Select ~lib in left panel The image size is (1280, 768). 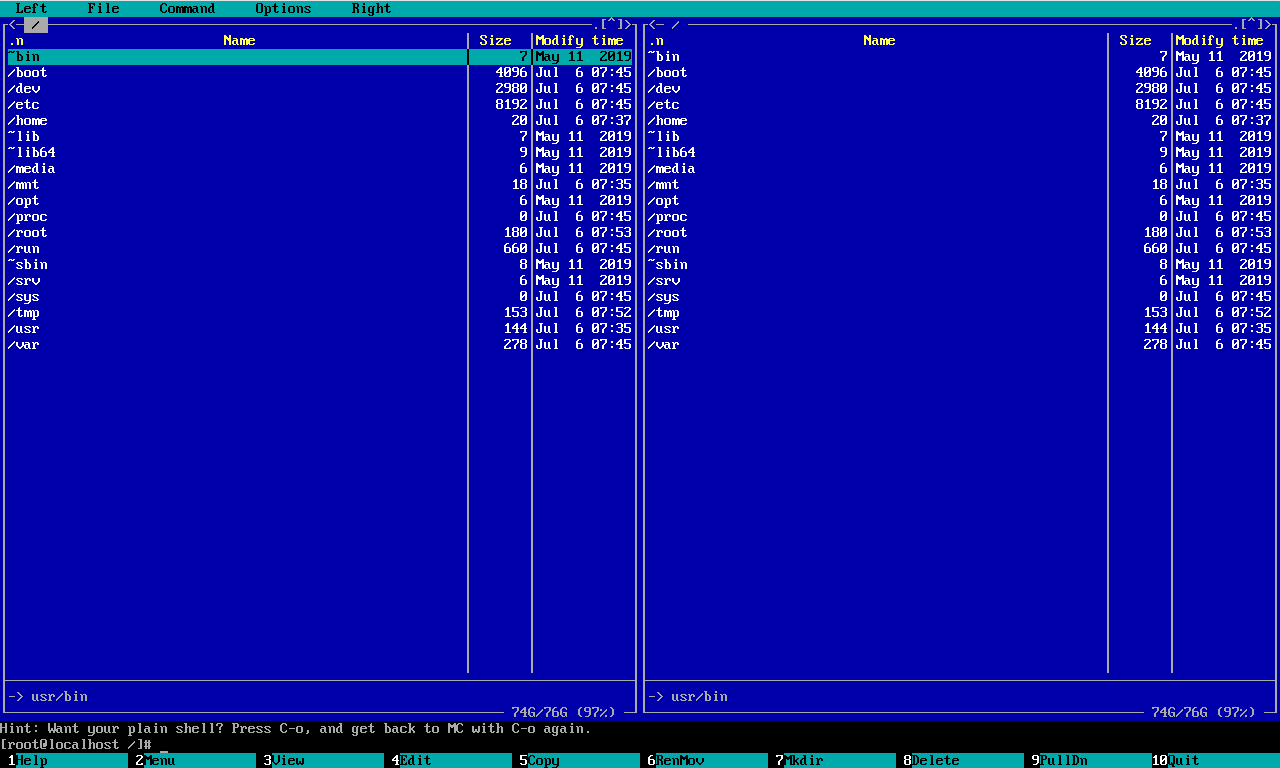[319, 136]
